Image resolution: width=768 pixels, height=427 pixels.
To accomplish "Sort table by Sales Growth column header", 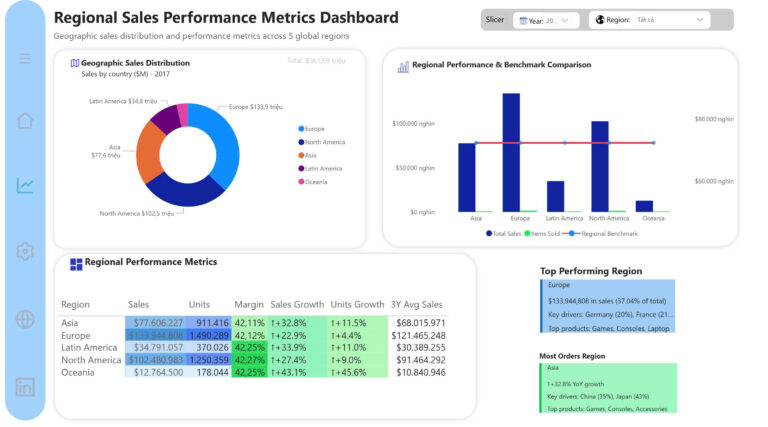I will point(297,304).
